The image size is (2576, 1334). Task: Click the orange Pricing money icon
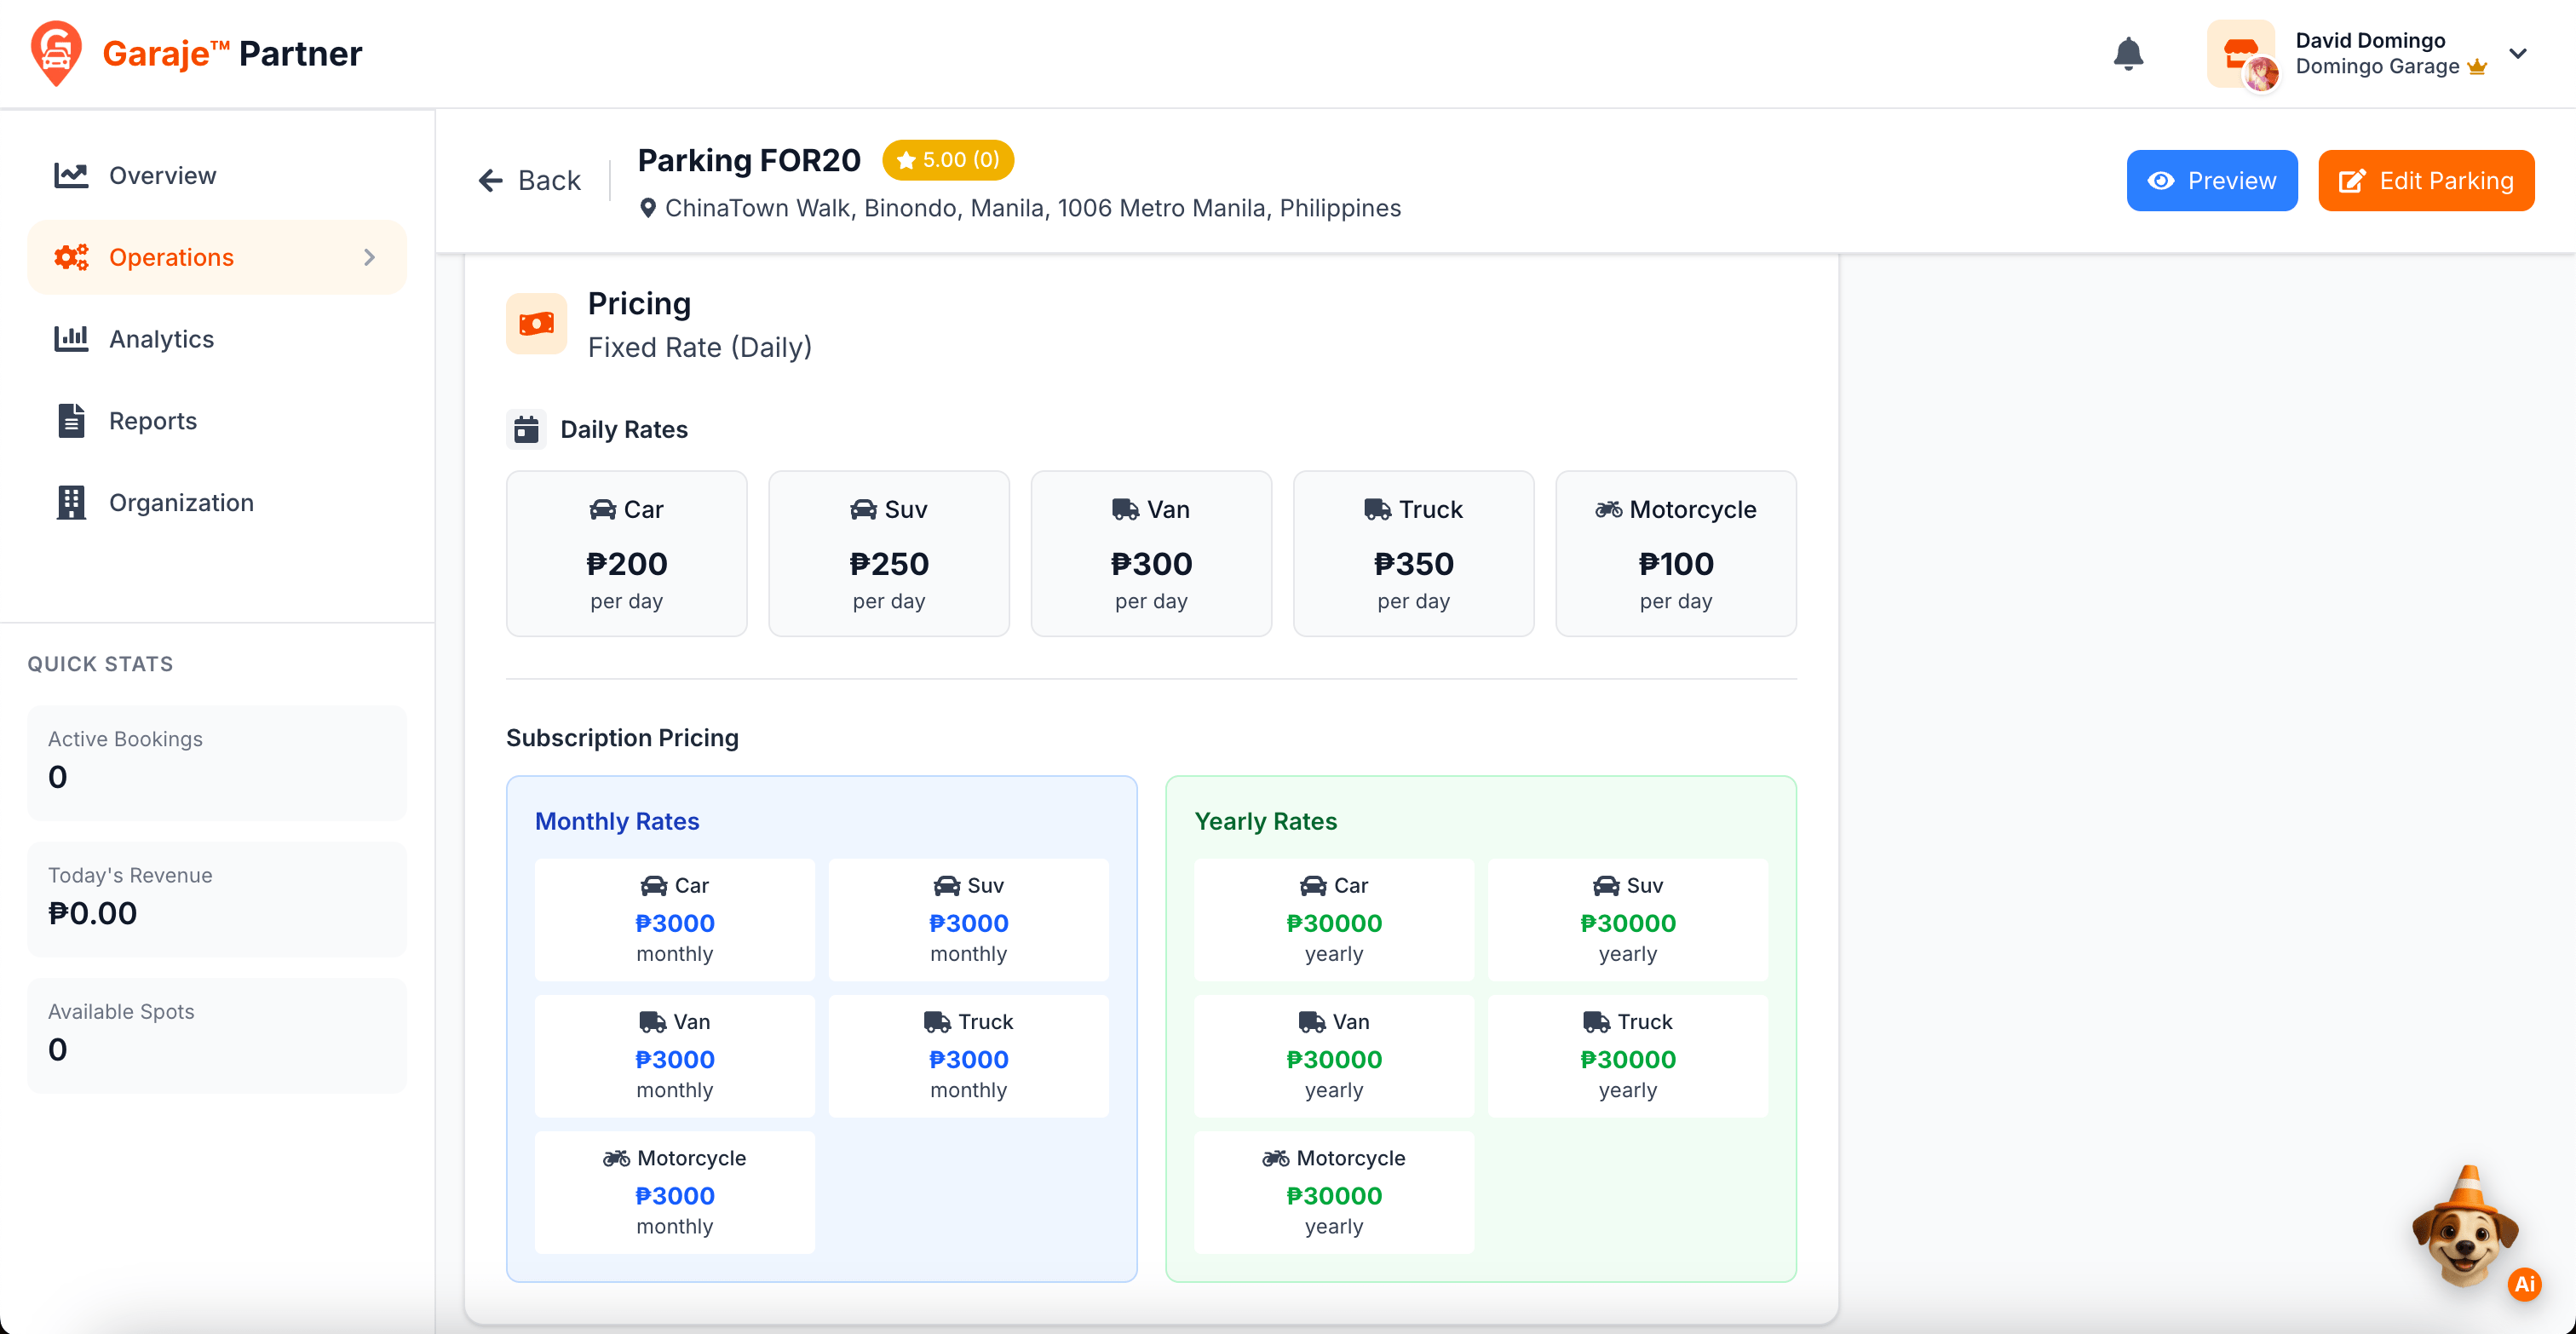point(536,324)
